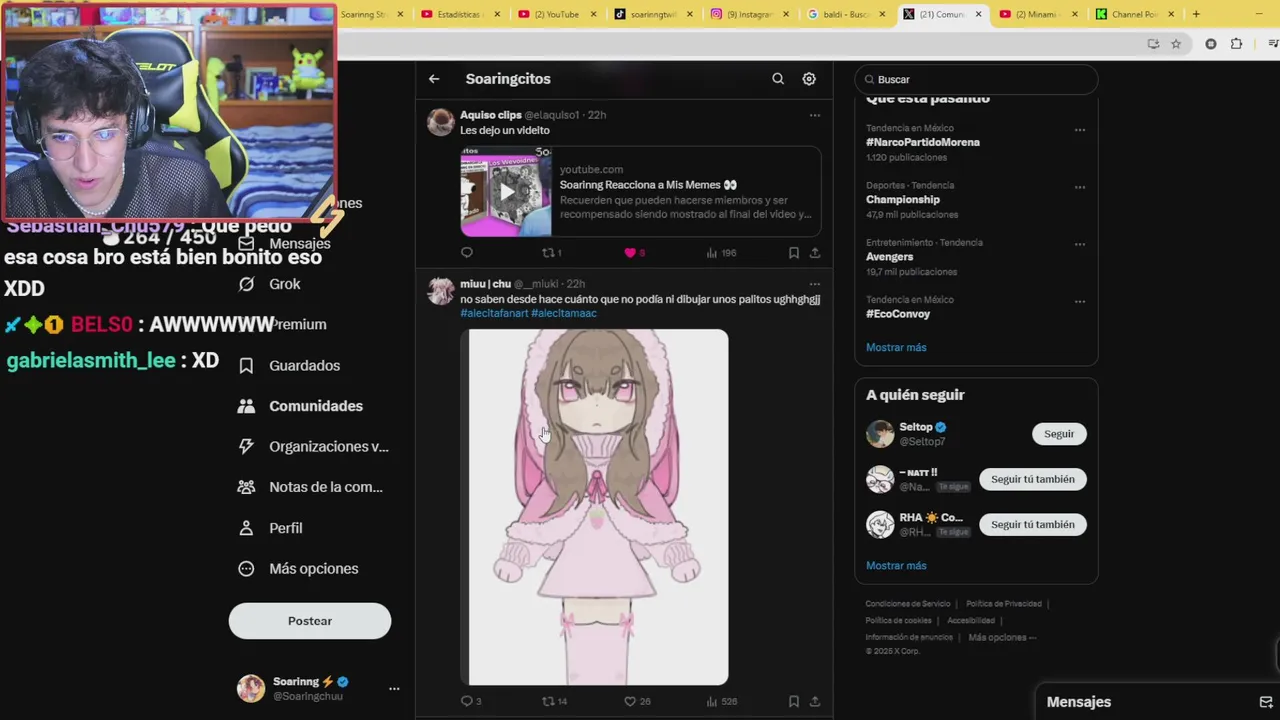Open a new browser tab
The width and height of the screenshot is (1280, 720).
pos(1196,14)
